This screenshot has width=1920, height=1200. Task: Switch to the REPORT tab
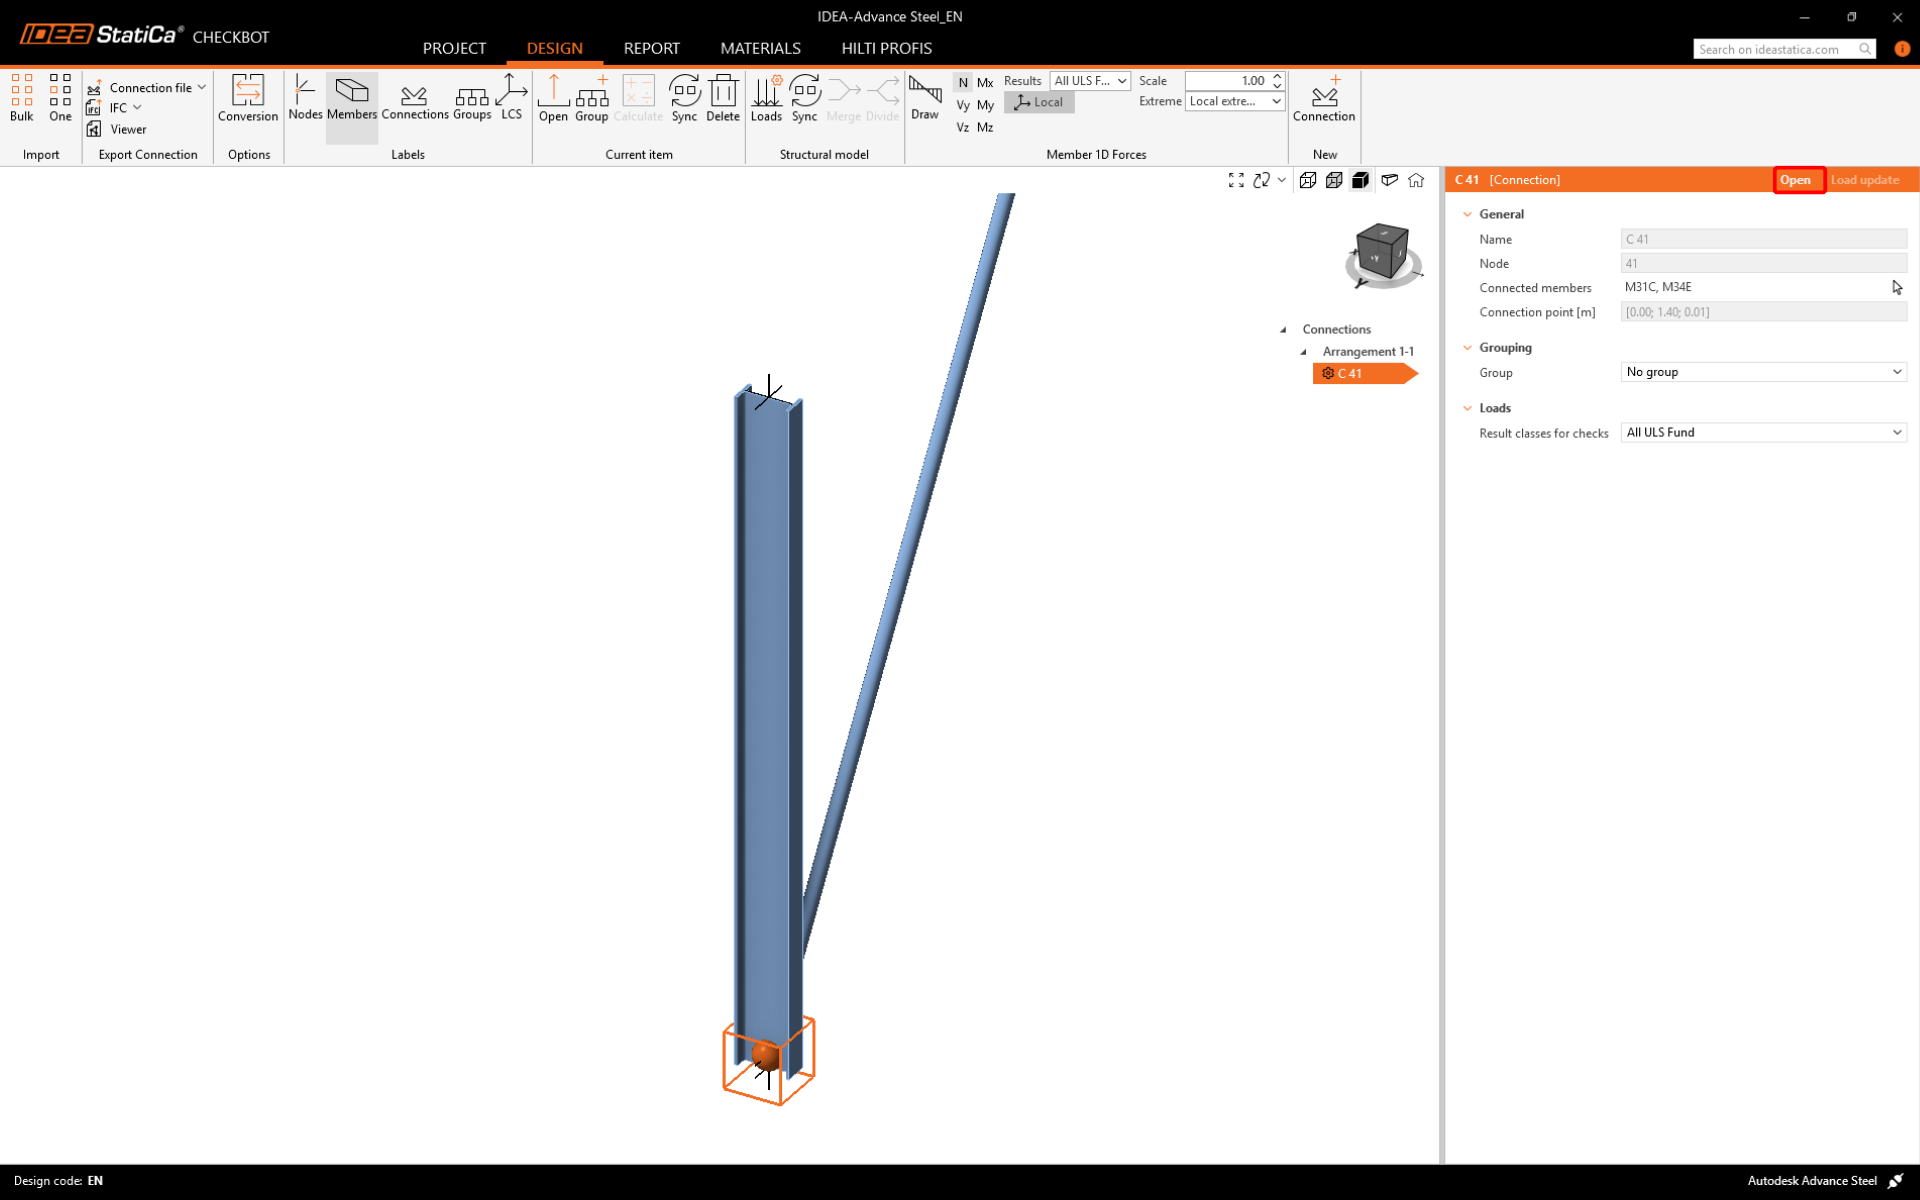651,48
